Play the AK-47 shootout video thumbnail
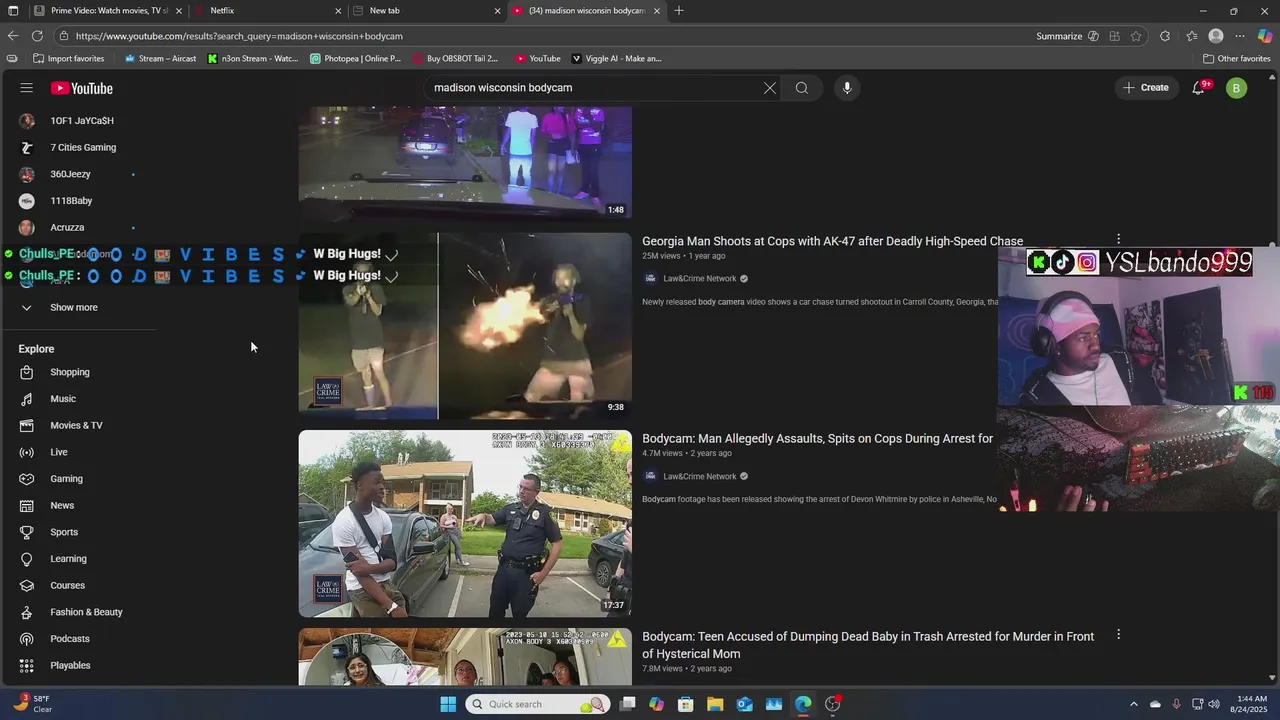This screenshot has width=1280, height=720. pyautogui.click(x=465, y=326)
